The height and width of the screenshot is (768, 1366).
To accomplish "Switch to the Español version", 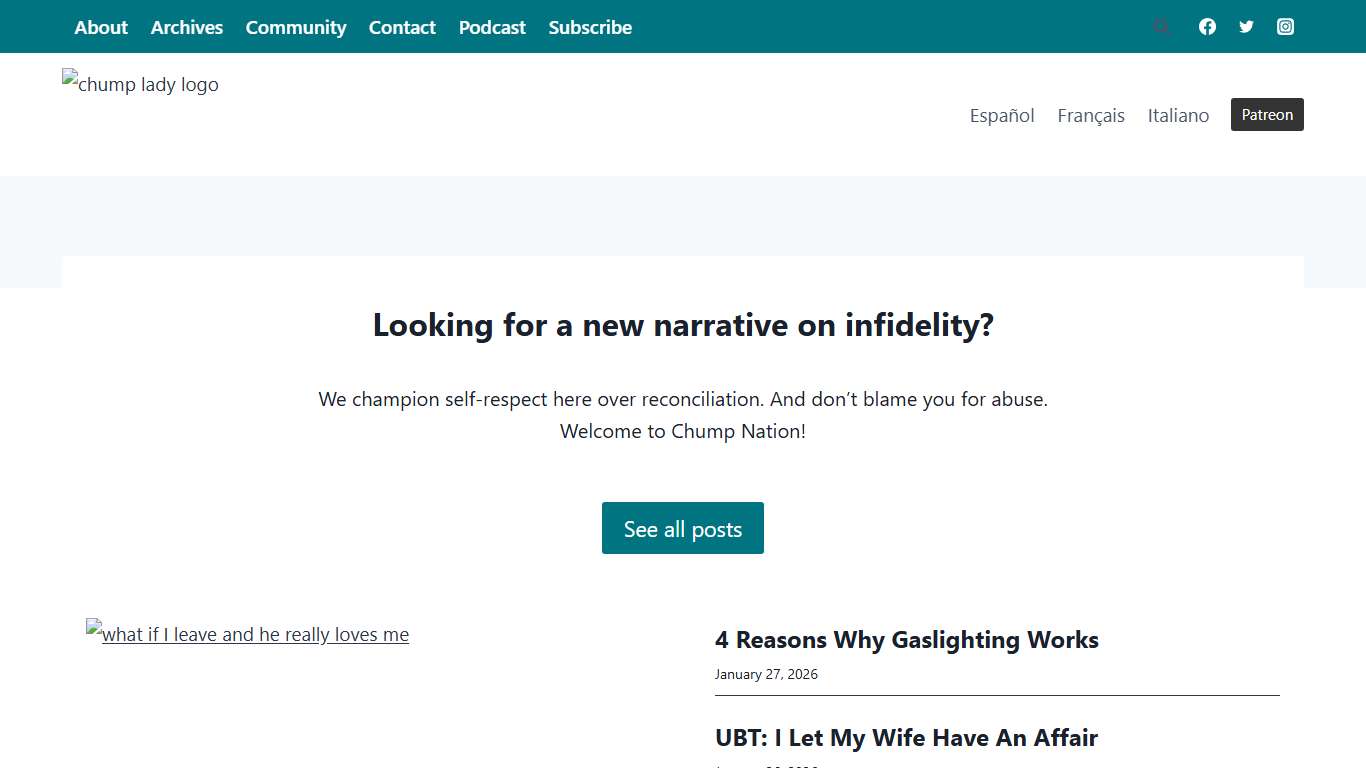I will (x=1002, y=115).
